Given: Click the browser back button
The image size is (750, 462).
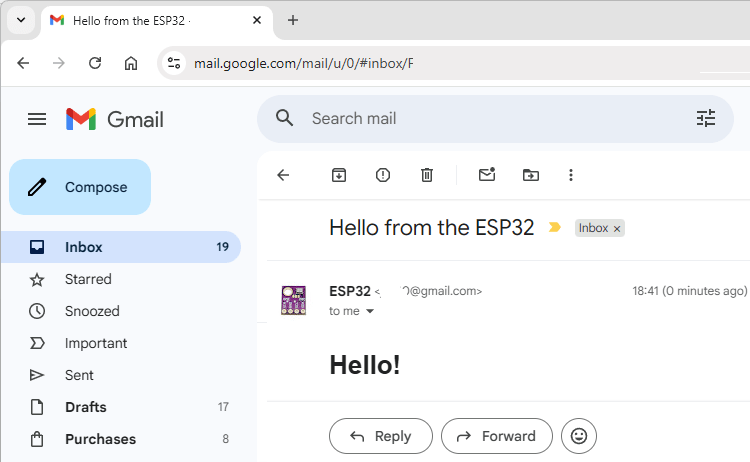Looking at the screenshot, I should [x=23, y=63].
